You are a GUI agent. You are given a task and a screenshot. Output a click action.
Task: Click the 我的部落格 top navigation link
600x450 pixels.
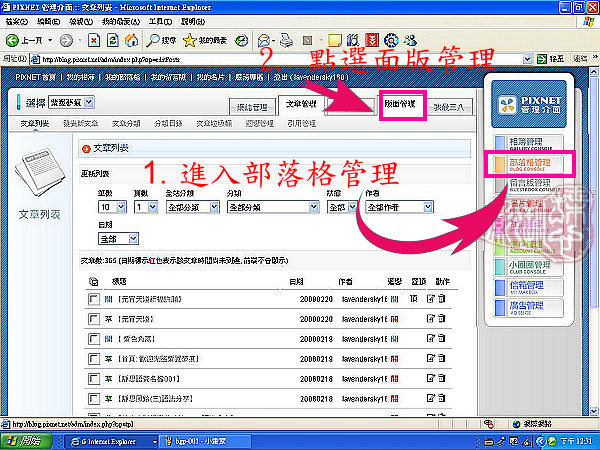tap(122, 77)
